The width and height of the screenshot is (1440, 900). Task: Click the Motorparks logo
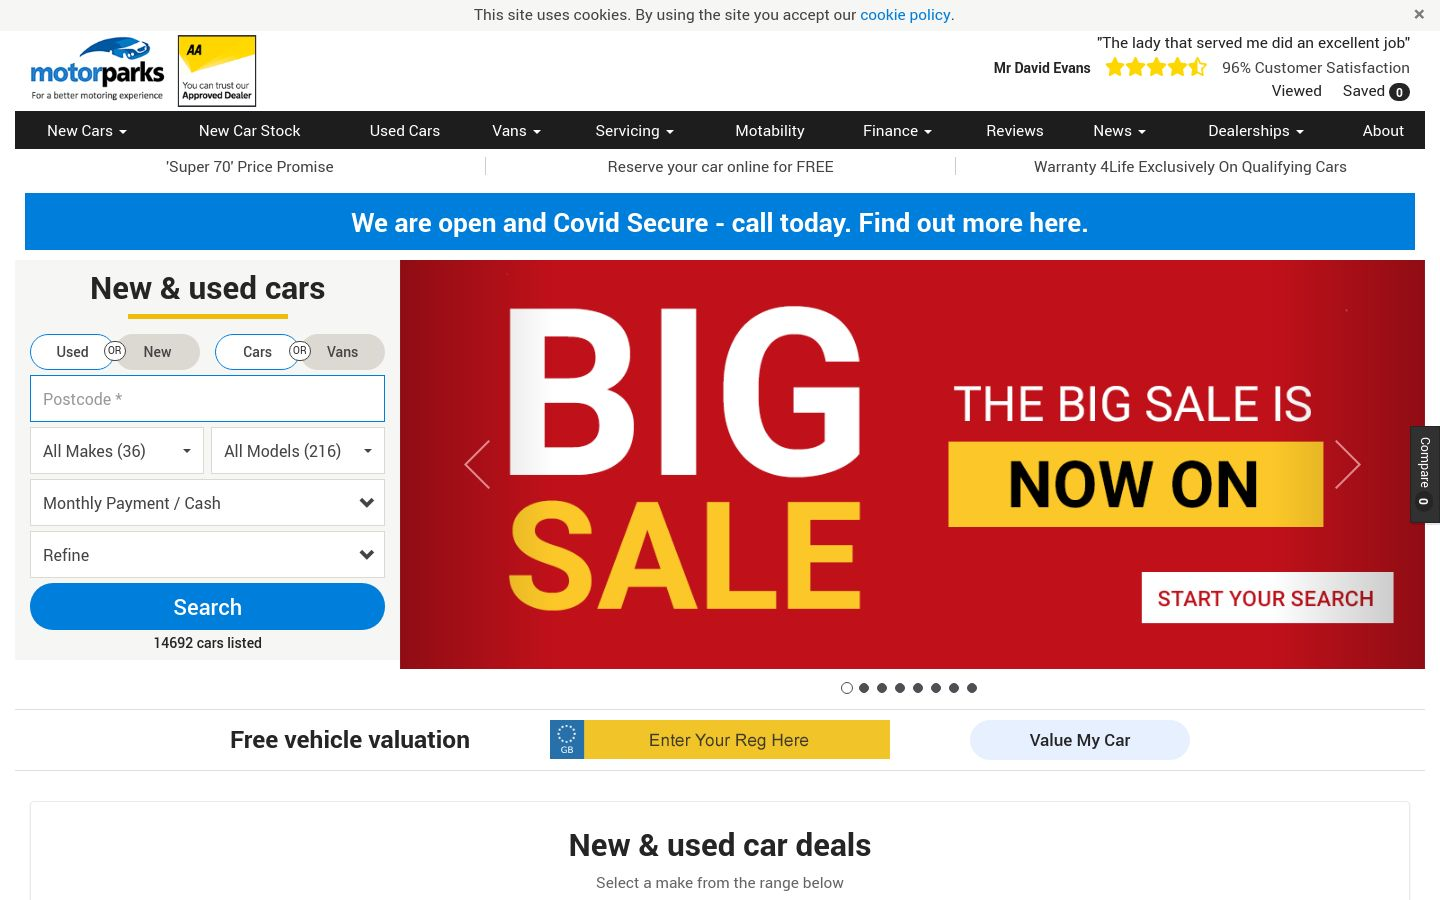97,70
